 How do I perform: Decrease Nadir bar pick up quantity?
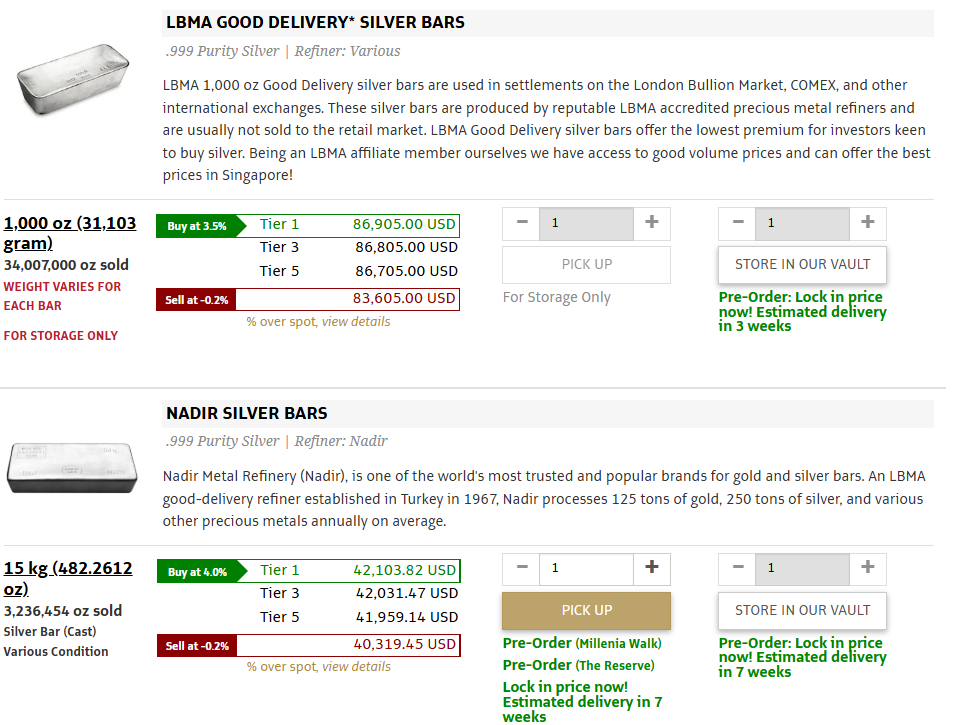pyautogui.click(x=522, y=568)
